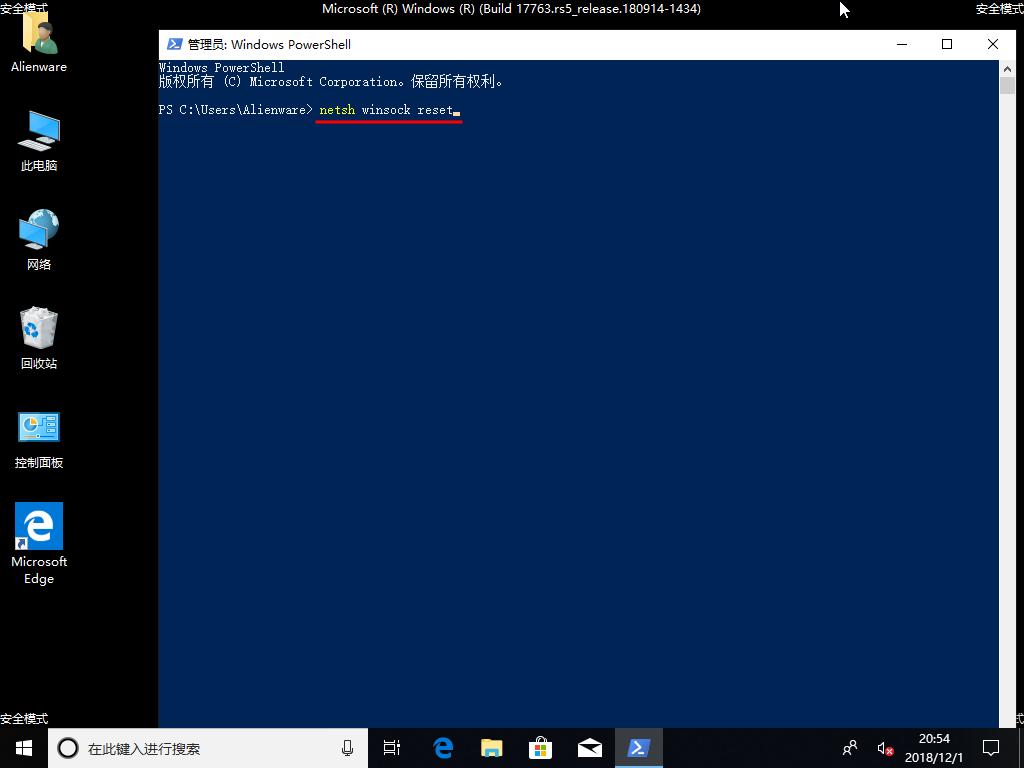Open the People tray icon
The width and height of the screenshot is (1024, 768).
pyautogui.click(x=850, y=748)
